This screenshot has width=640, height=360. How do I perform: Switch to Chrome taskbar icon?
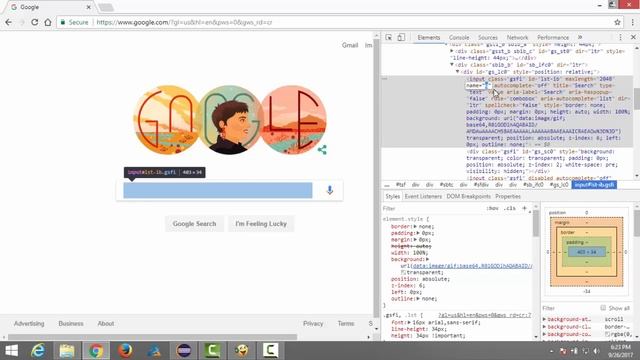pos(96,351)
